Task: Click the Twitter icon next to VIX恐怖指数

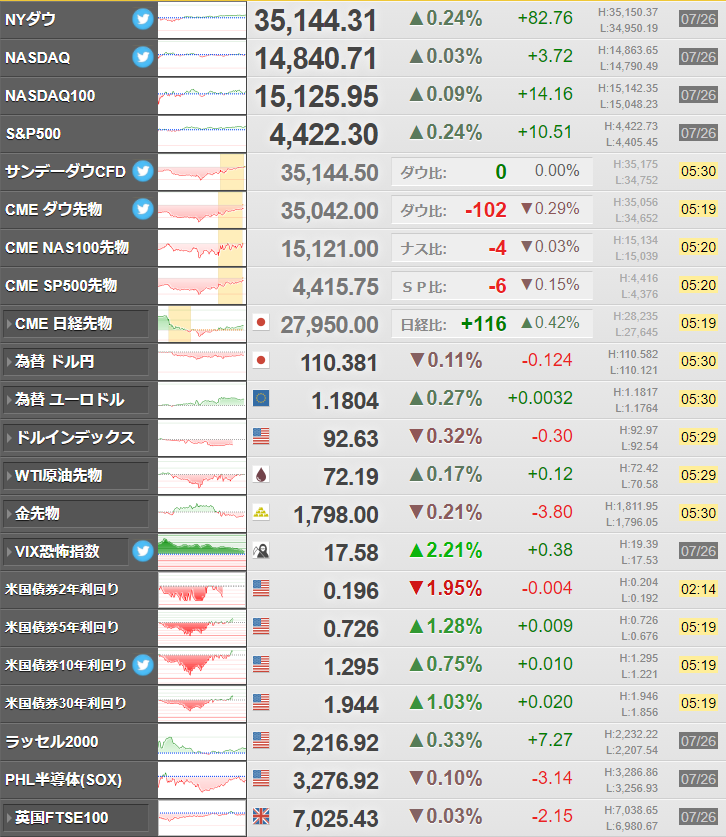Action: pos(143,551)
